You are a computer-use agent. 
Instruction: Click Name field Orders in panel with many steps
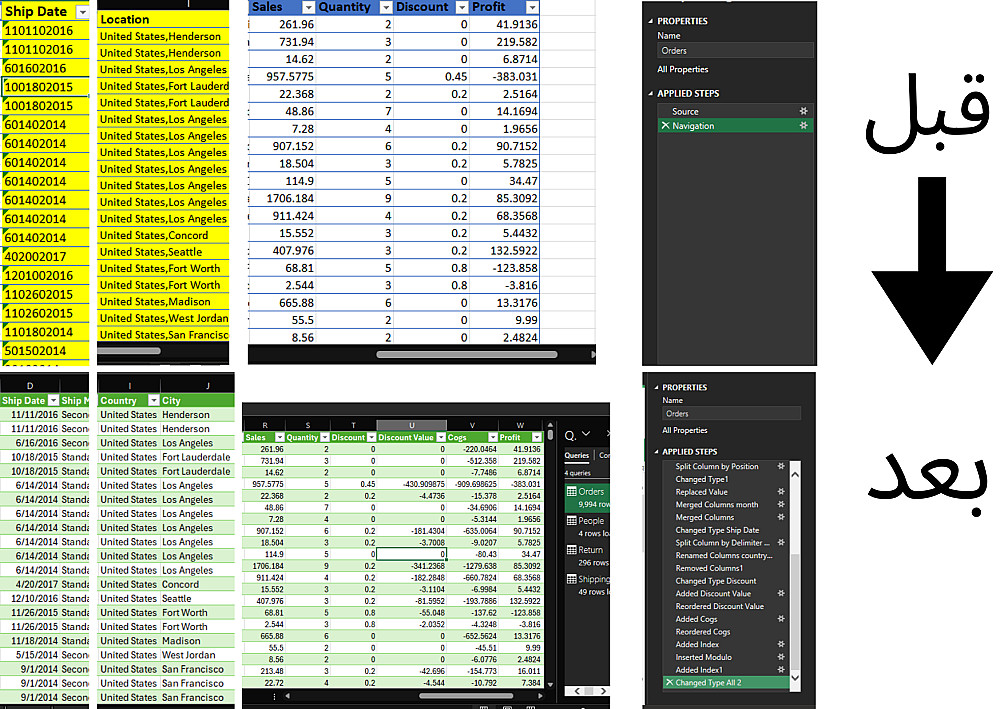(731, 414)
